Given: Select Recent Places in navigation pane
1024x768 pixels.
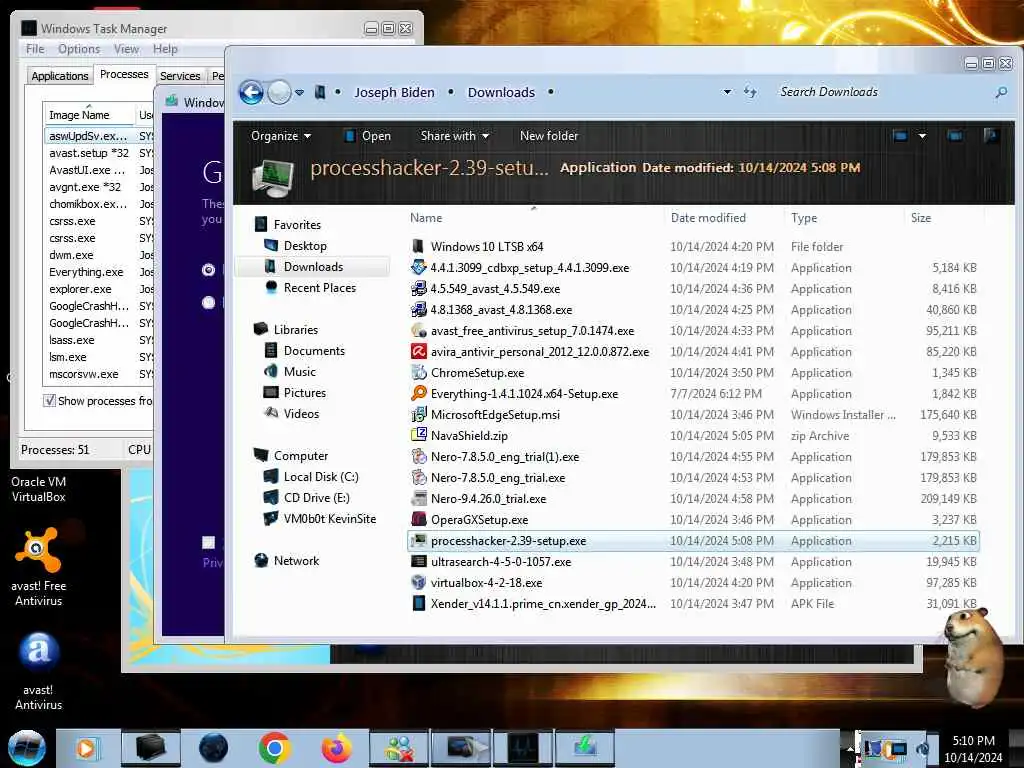Looking at the screenshot, I should click(319, 288).
